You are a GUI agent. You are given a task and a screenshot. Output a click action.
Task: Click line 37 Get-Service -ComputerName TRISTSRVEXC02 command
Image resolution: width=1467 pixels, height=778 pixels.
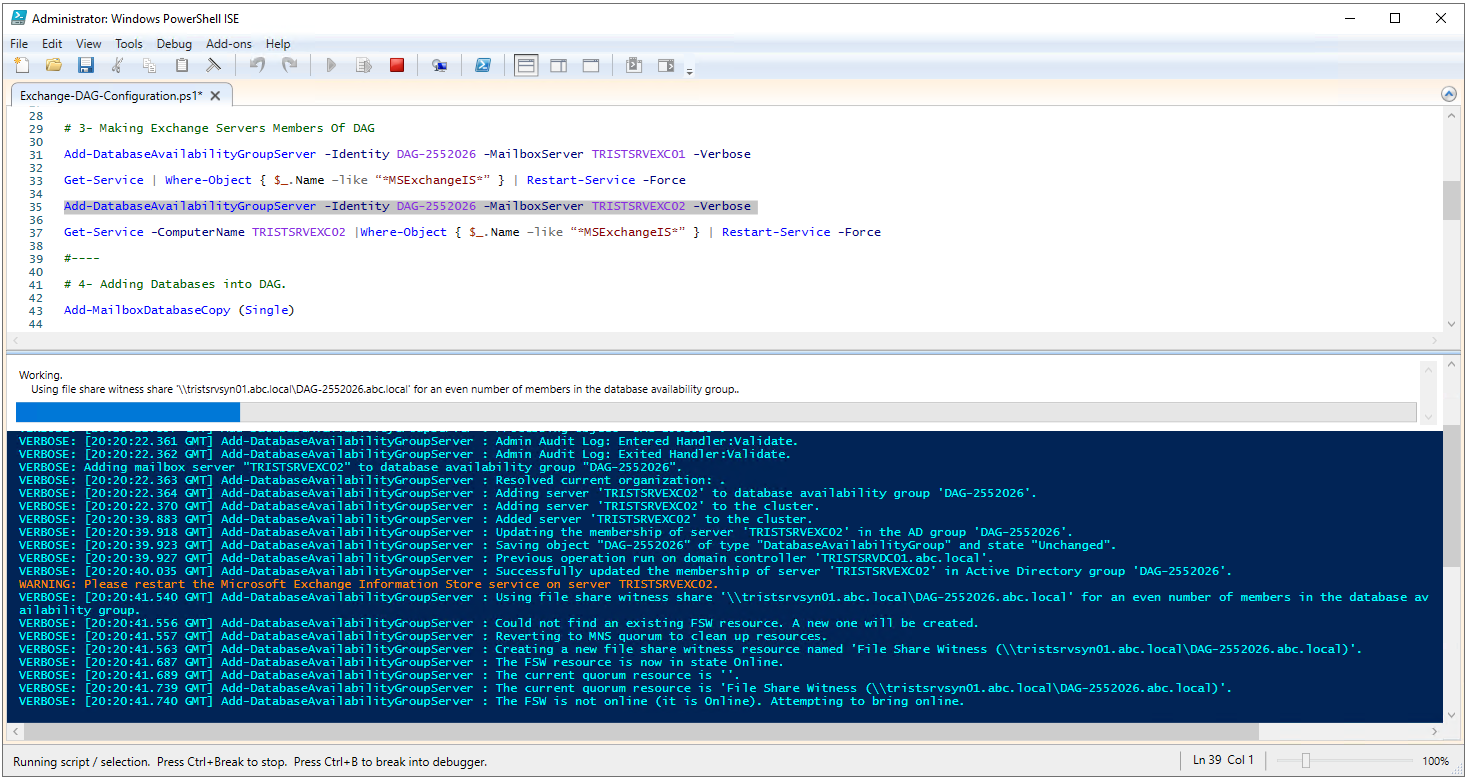point(472,232)
